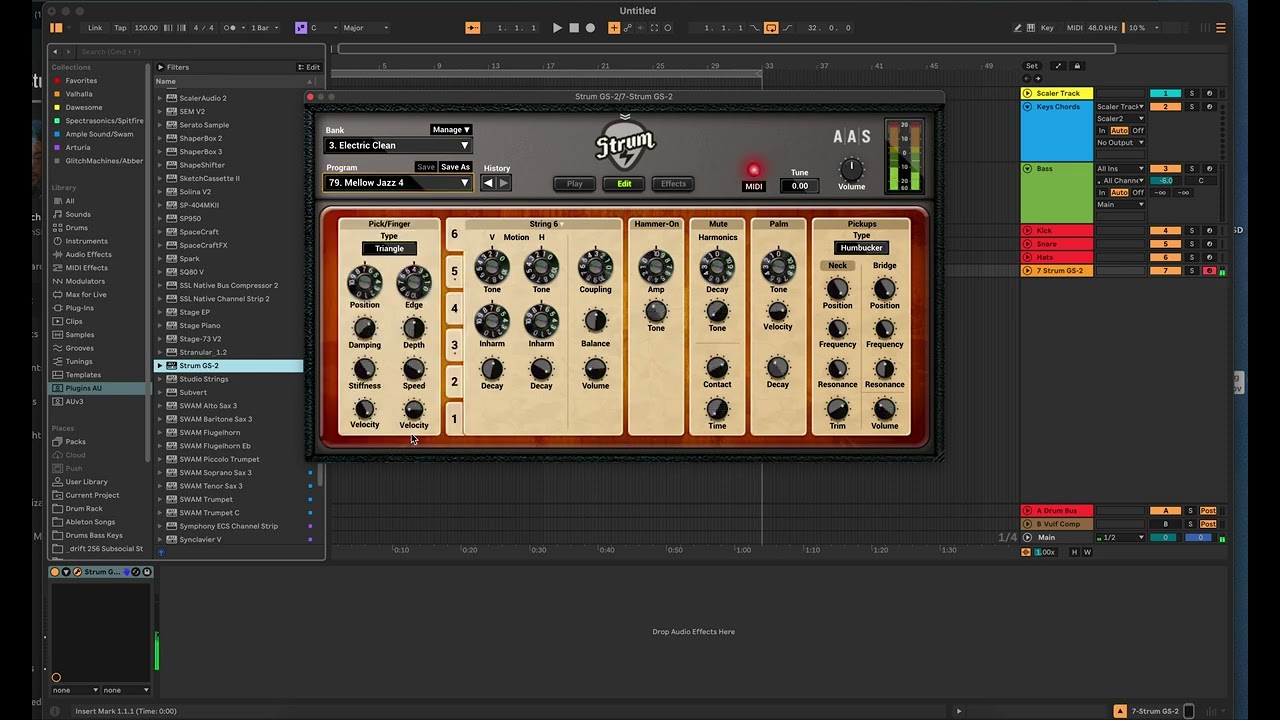Switch to the Strum Play view

pyautogui.click(x=575, y=184)
